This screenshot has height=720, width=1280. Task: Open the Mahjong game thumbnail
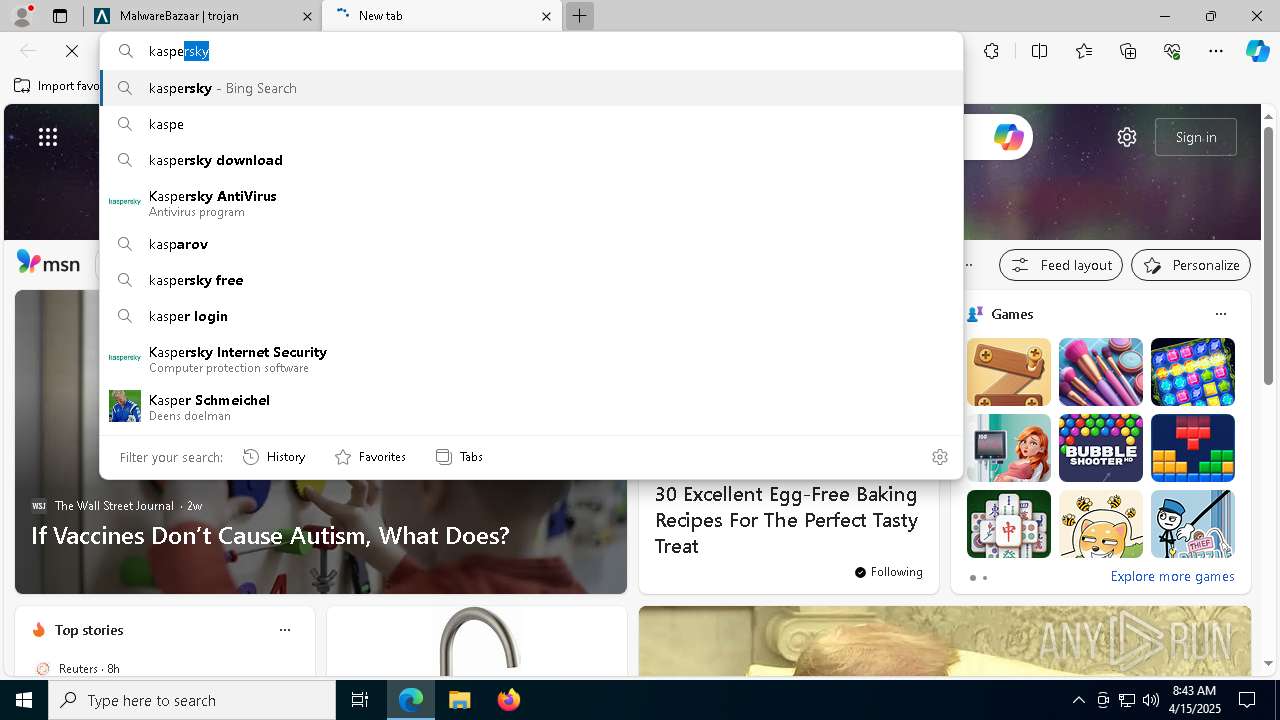(x=1009, y=524)
